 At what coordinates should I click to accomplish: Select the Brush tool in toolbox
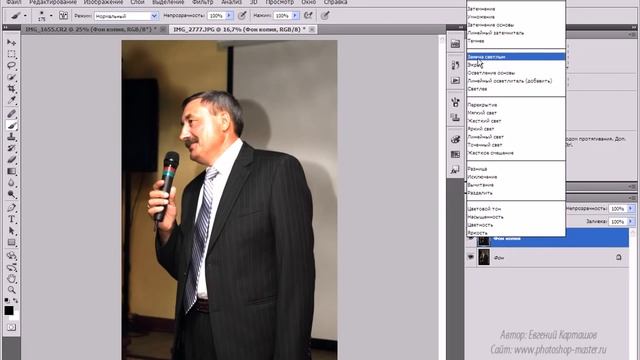point(11,125)
